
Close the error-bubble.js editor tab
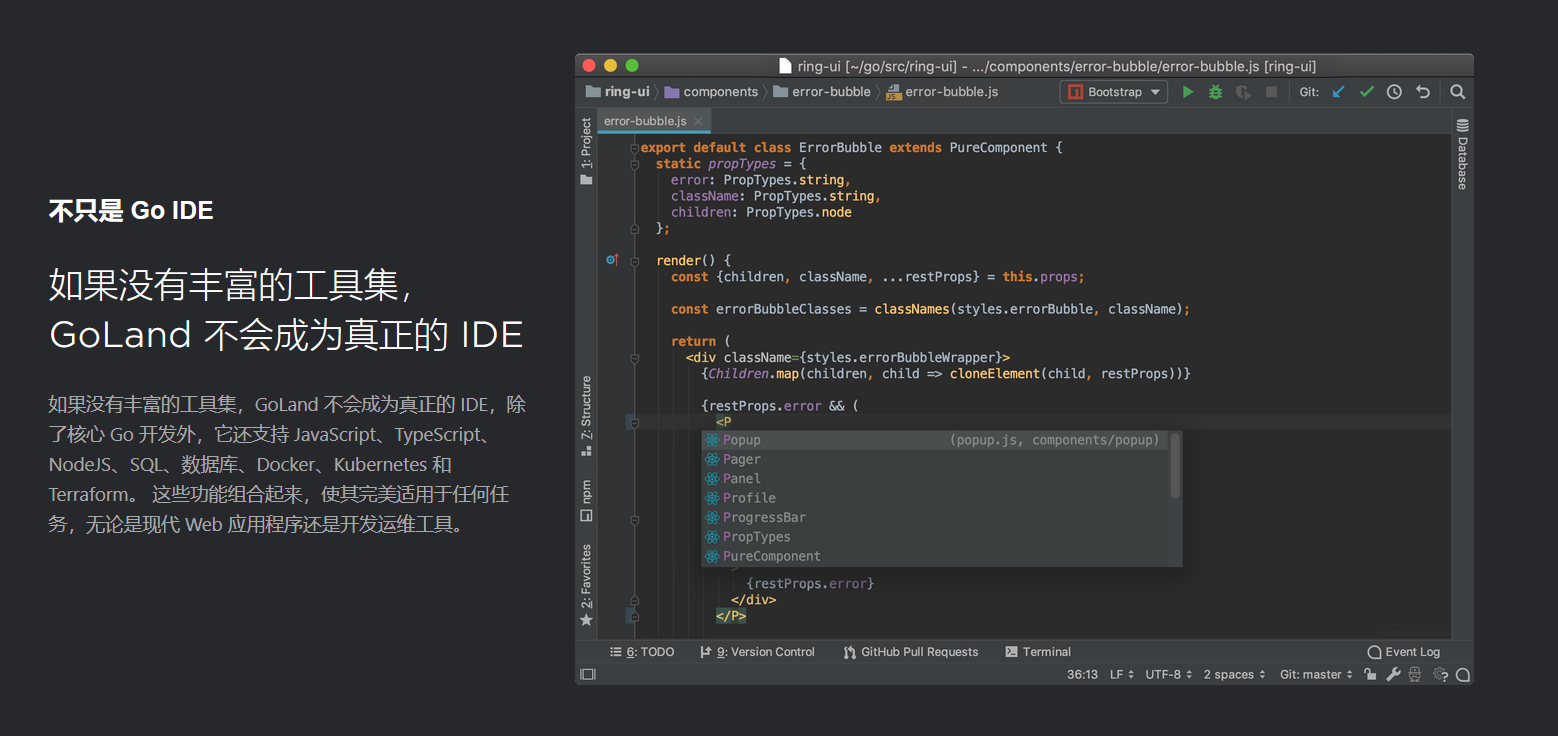(698, 121)
